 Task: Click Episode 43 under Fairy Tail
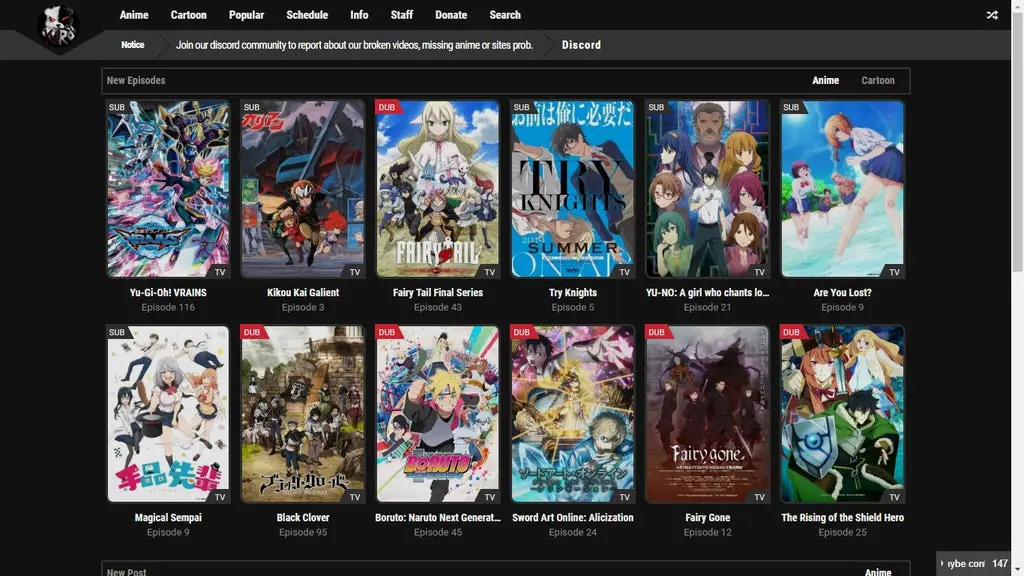438,307
